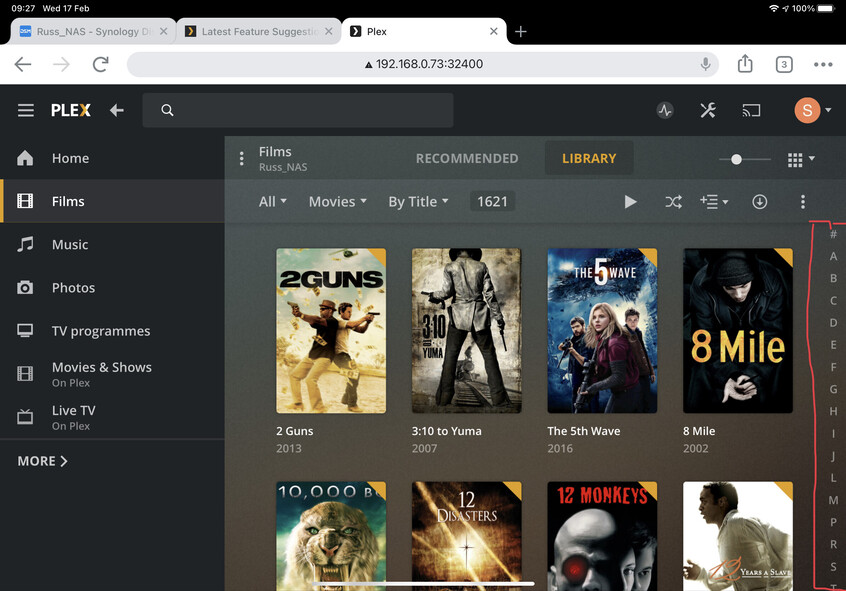Screen dimensions: 846x591
Task: Open Home in the sidebar
Action: click(112, 158)
